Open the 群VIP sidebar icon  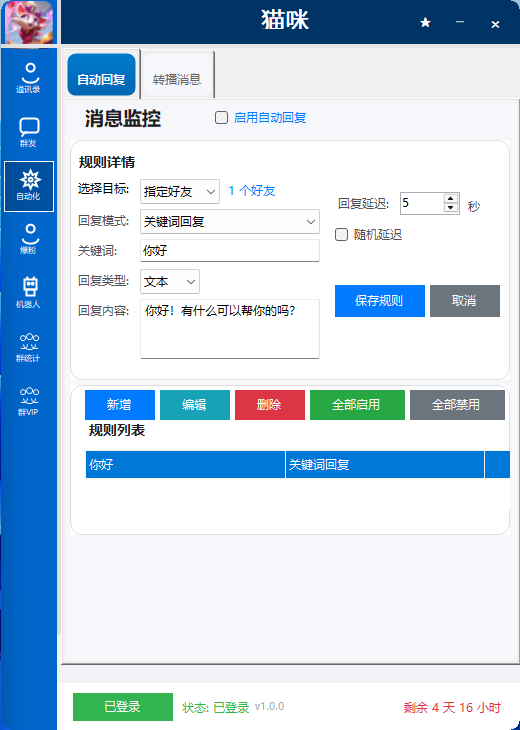(29, 401)
